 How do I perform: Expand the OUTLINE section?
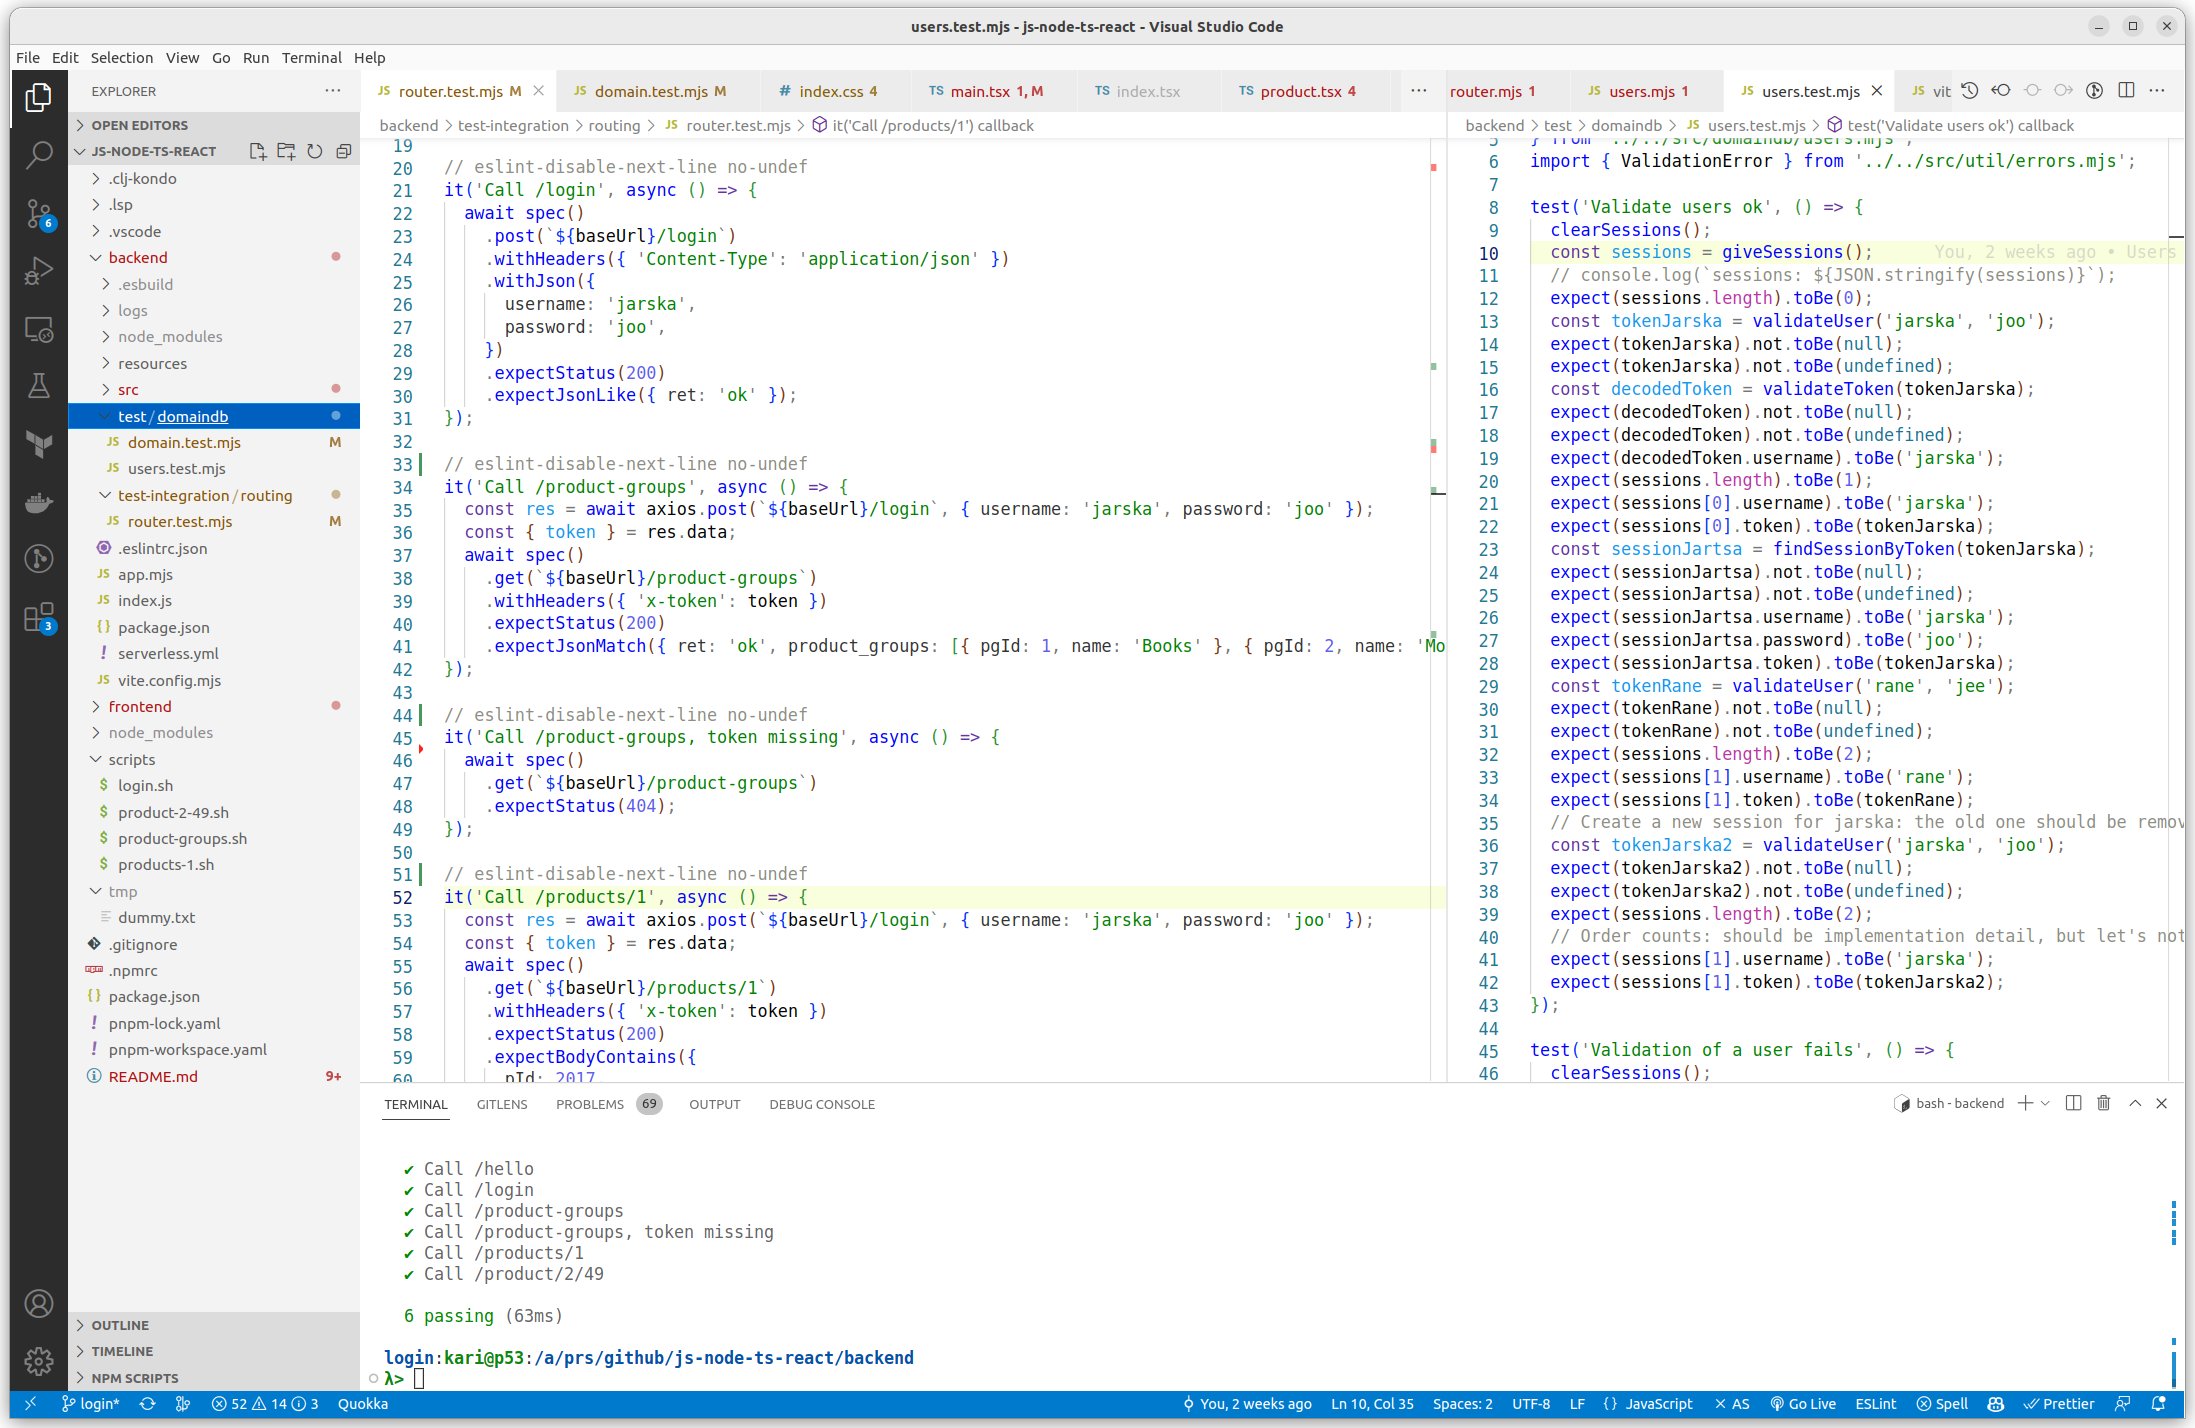[214, 1325]
